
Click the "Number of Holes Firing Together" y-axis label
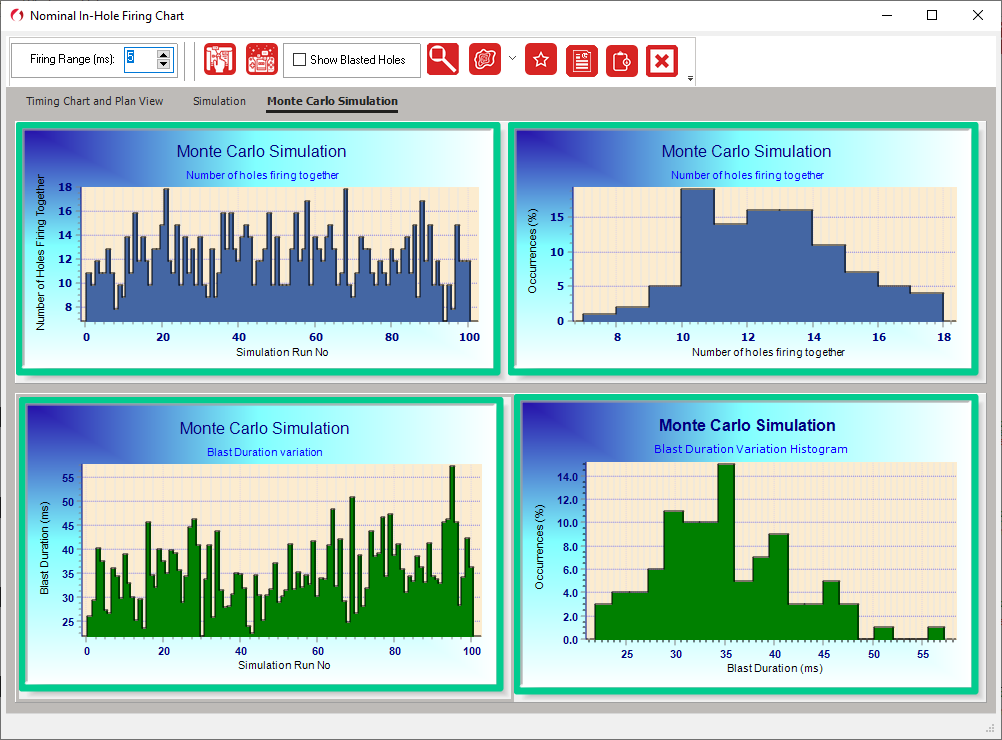tap(40, 252)
